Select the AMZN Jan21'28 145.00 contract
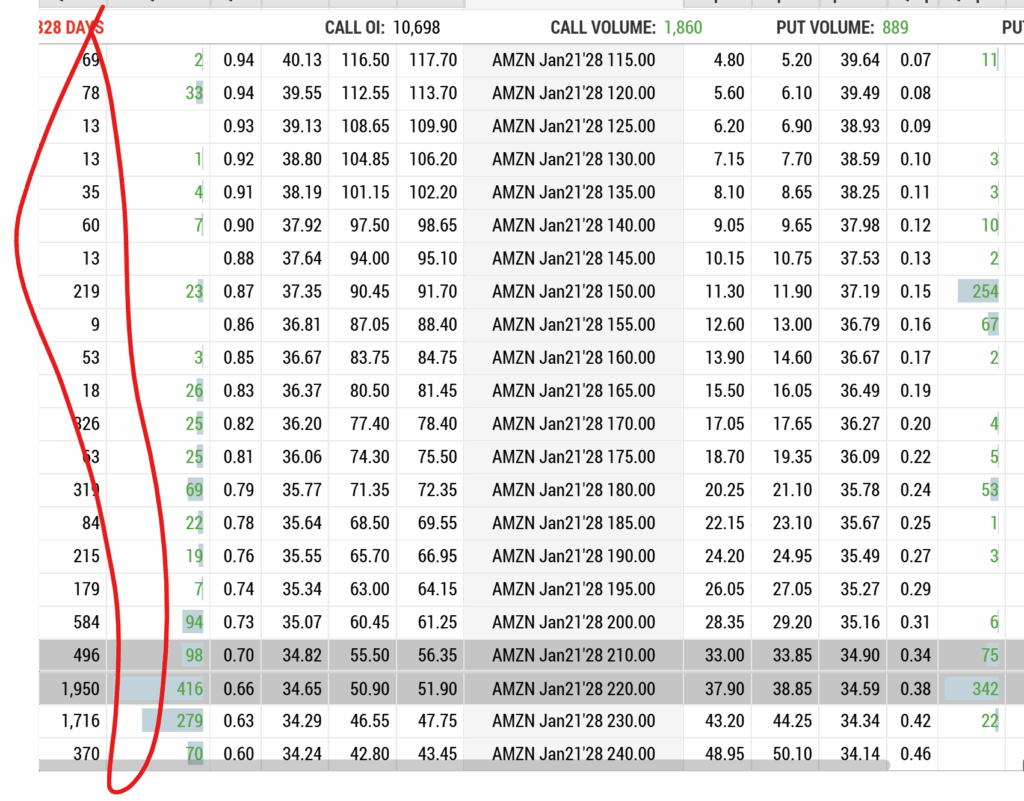This screenshot has width=1024, height=801. click(573, 259)
